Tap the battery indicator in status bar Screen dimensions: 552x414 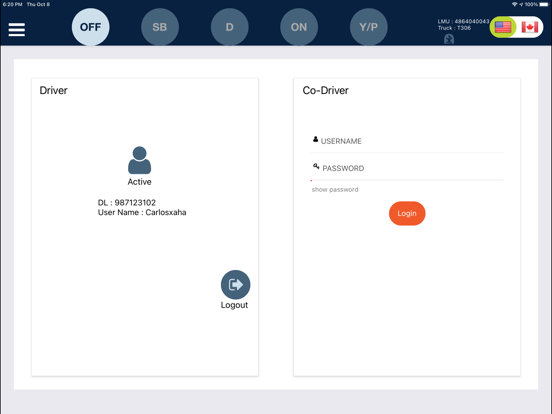click(x=544, y=4)
